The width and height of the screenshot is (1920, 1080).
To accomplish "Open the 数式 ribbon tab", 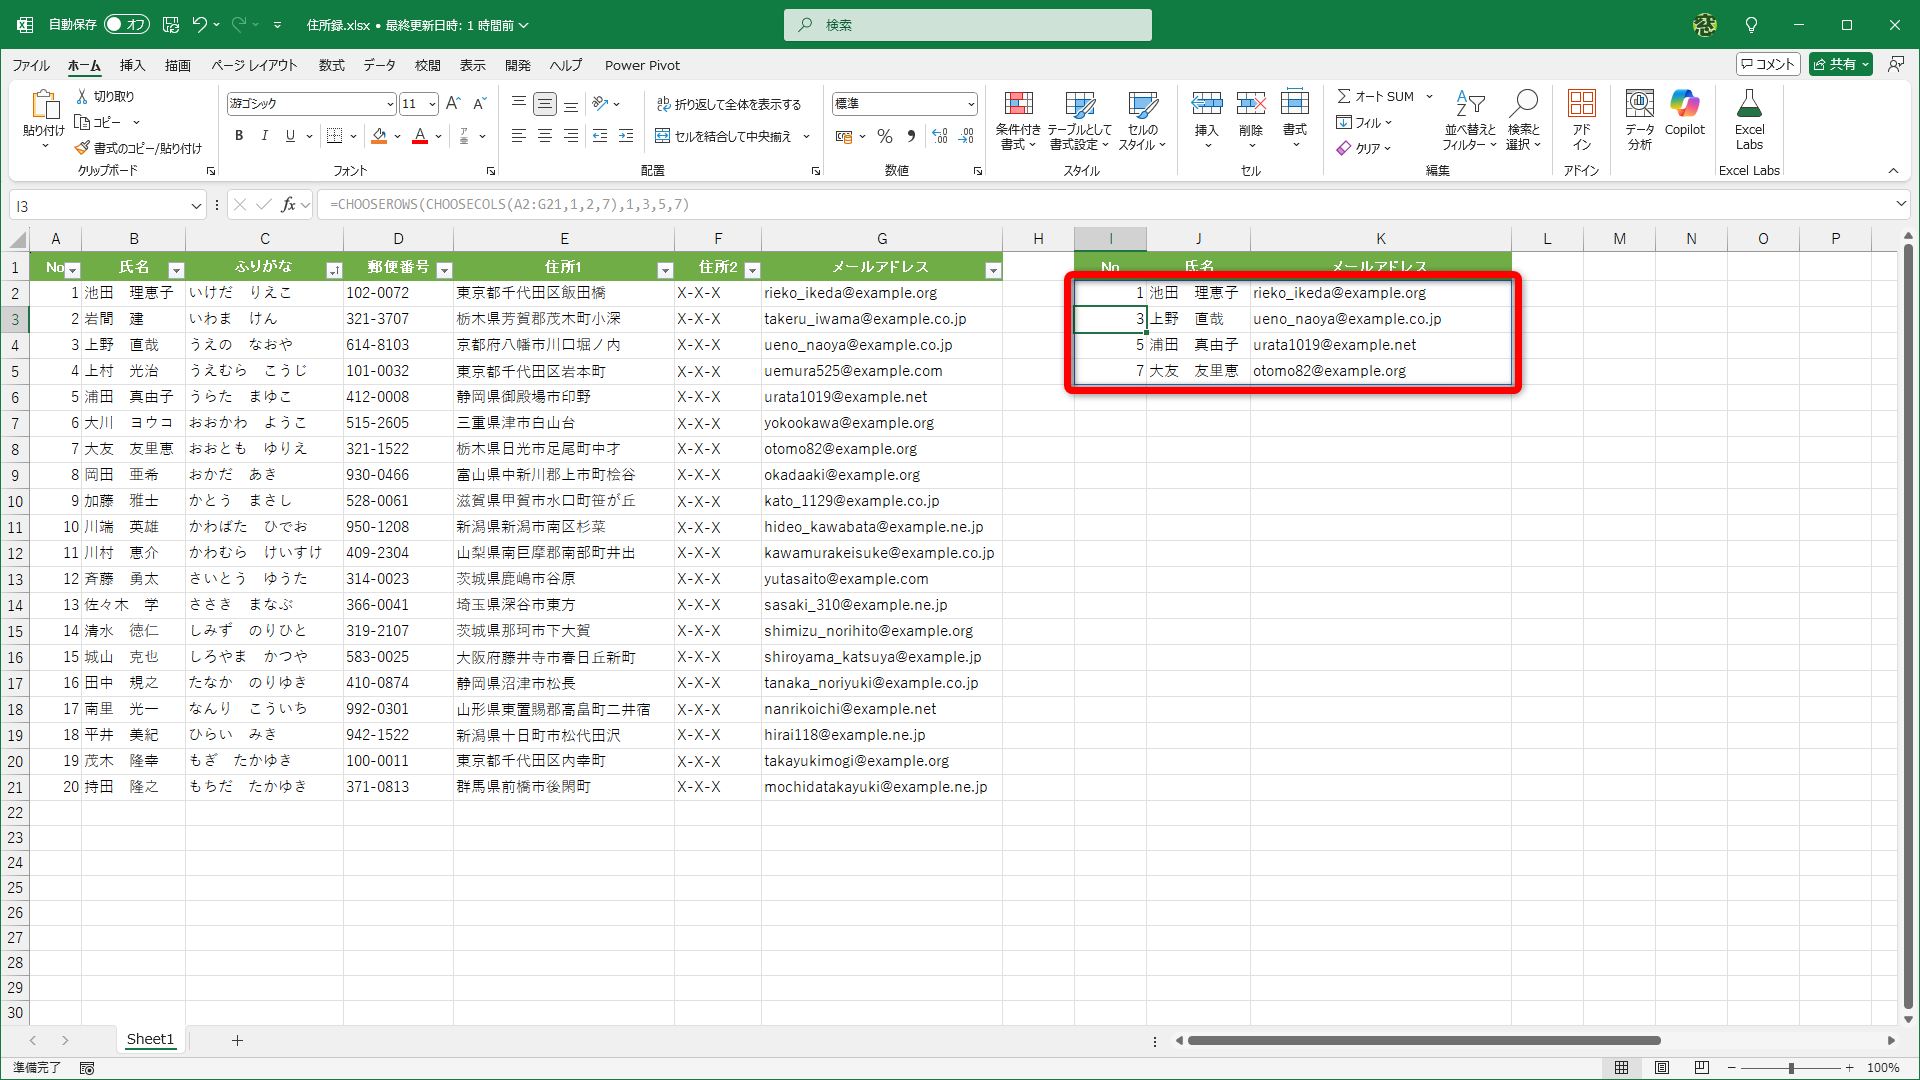I will pyautogui.click(x=331, y=65).
